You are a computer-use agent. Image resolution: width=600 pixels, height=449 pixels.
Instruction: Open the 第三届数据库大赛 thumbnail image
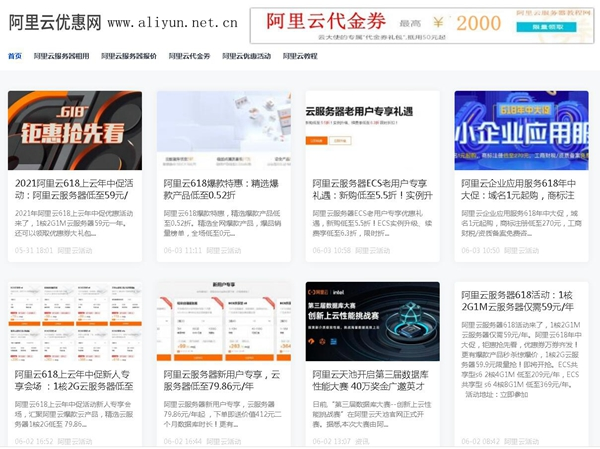[x=372, y=321]
